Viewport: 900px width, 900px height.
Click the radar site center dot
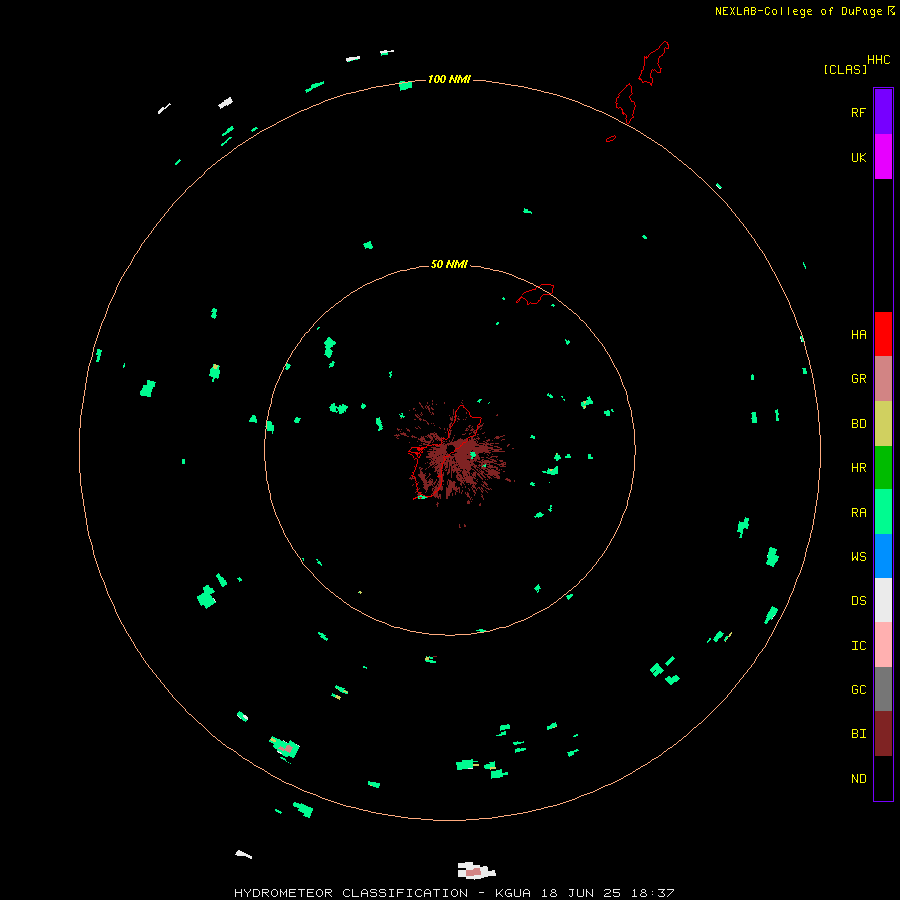[x=451, y=448]
